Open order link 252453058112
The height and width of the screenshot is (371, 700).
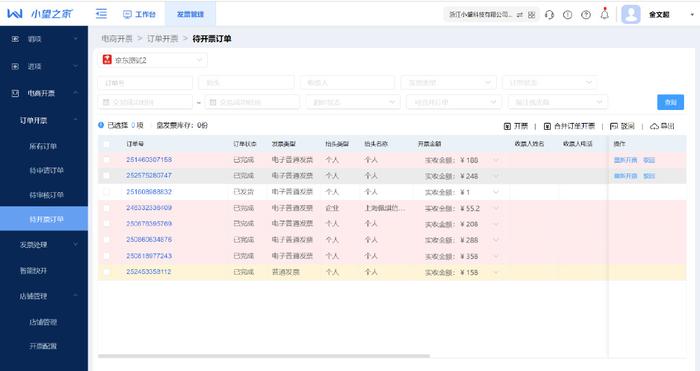point(149,272)
